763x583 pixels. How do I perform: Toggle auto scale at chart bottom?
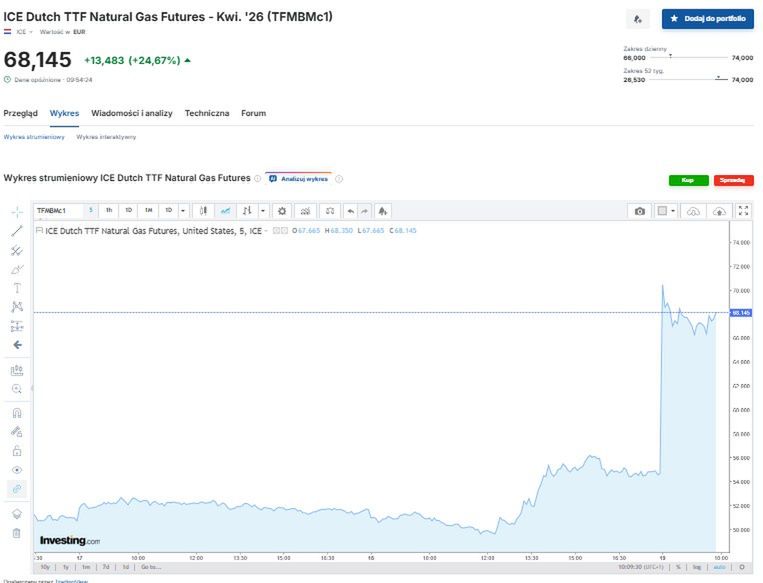click(719, 567)
